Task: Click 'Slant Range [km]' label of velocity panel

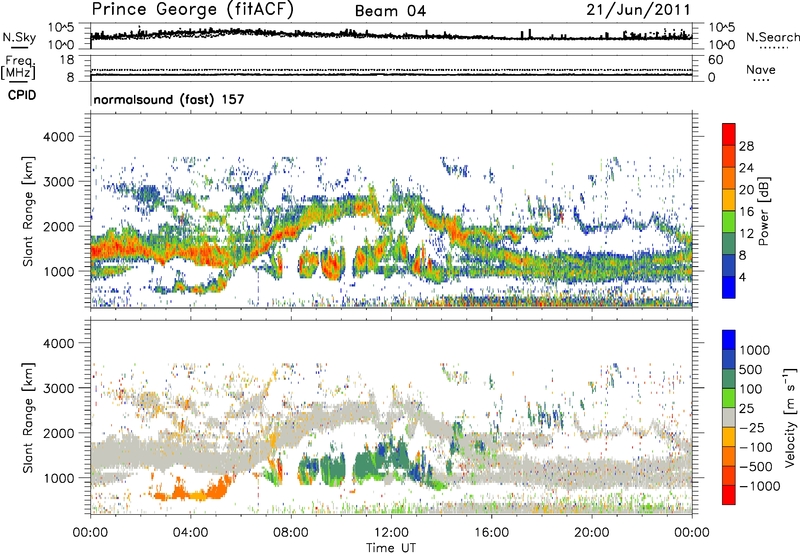Action: pos(28,418)
